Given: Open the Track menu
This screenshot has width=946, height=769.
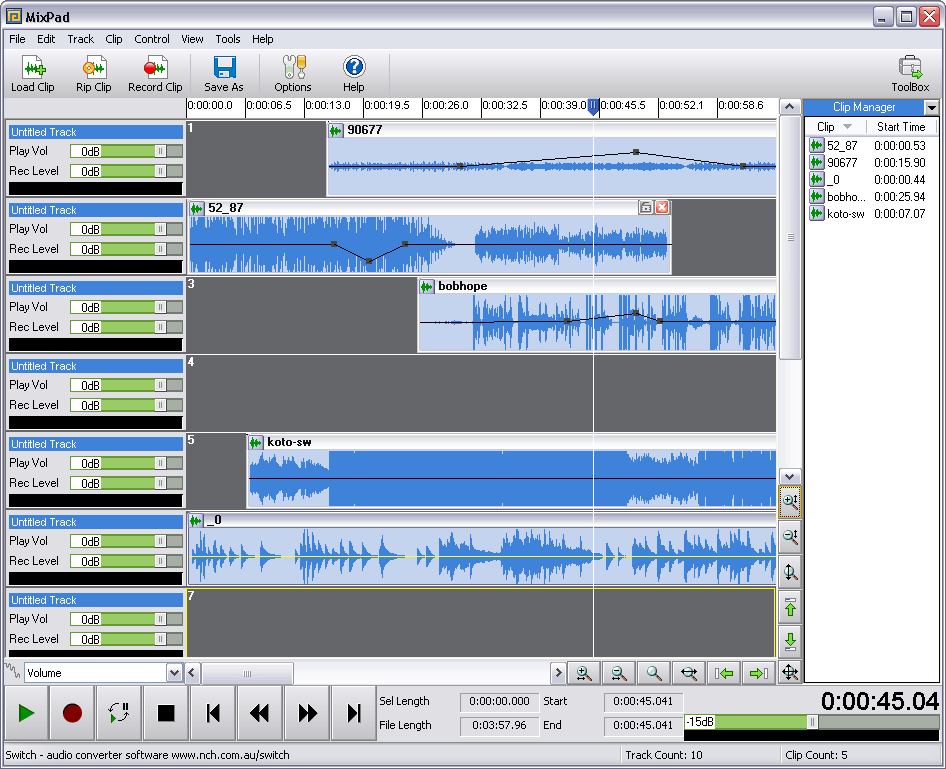Looking at the screenshot, I should coord(80,39).
